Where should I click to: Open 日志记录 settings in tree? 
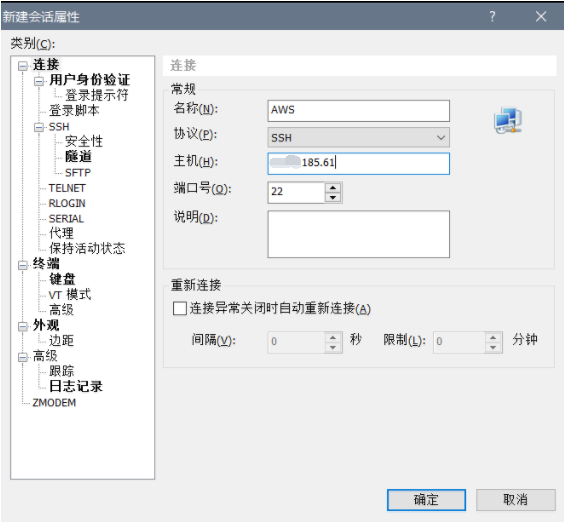tap(76, 386)
